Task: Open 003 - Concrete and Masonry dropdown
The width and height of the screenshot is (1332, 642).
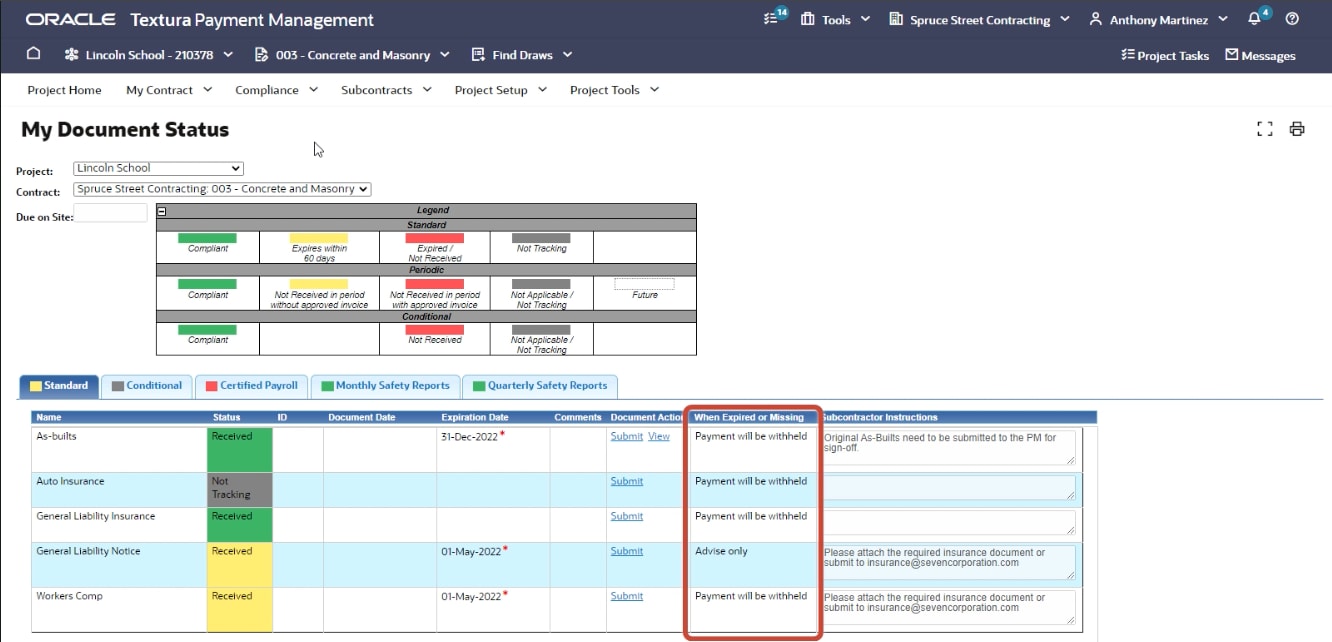Action: pos(352,55)
